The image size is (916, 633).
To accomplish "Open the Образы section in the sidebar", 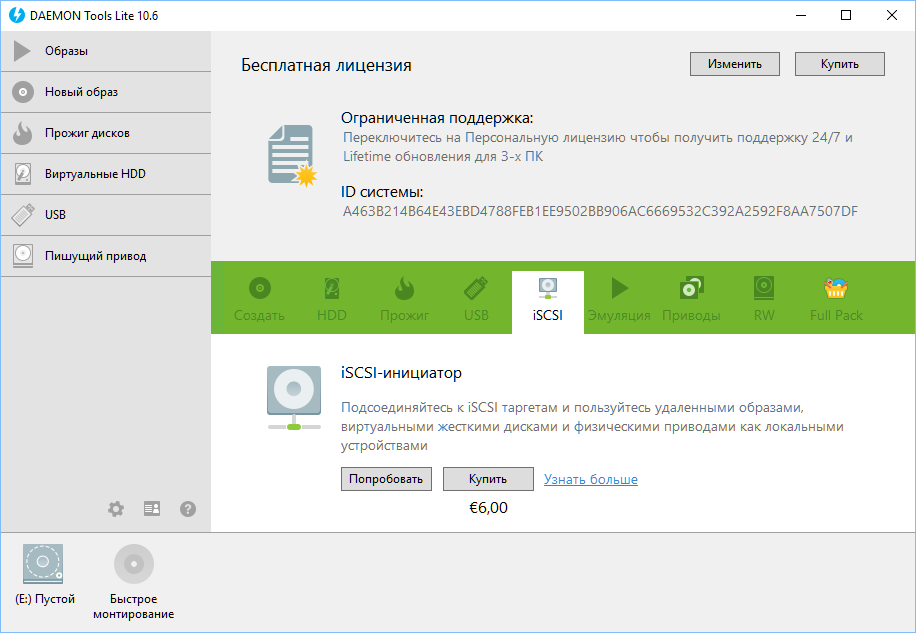I will pos(106,51).
